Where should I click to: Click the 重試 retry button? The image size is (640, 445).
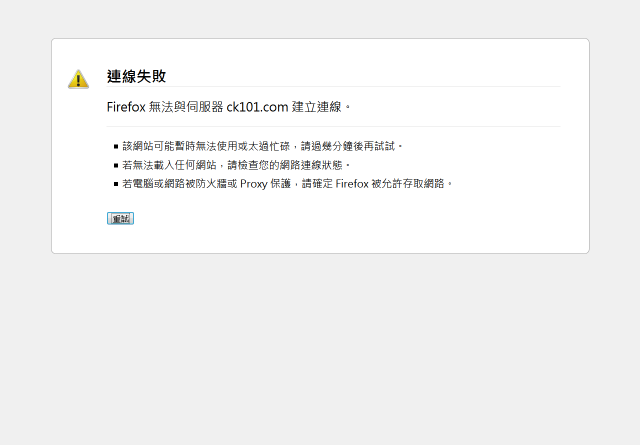point(120,218)
